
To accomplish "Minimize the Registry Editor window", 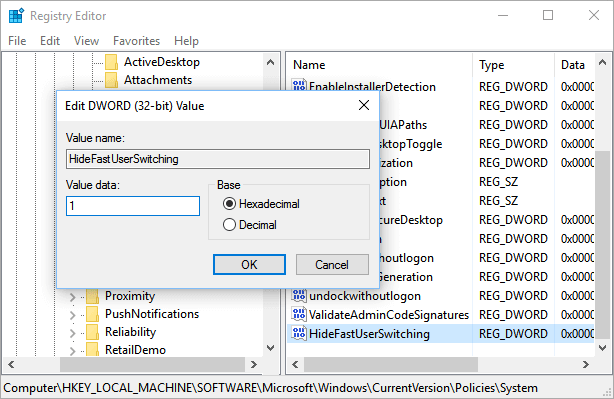I will (503, 16).
